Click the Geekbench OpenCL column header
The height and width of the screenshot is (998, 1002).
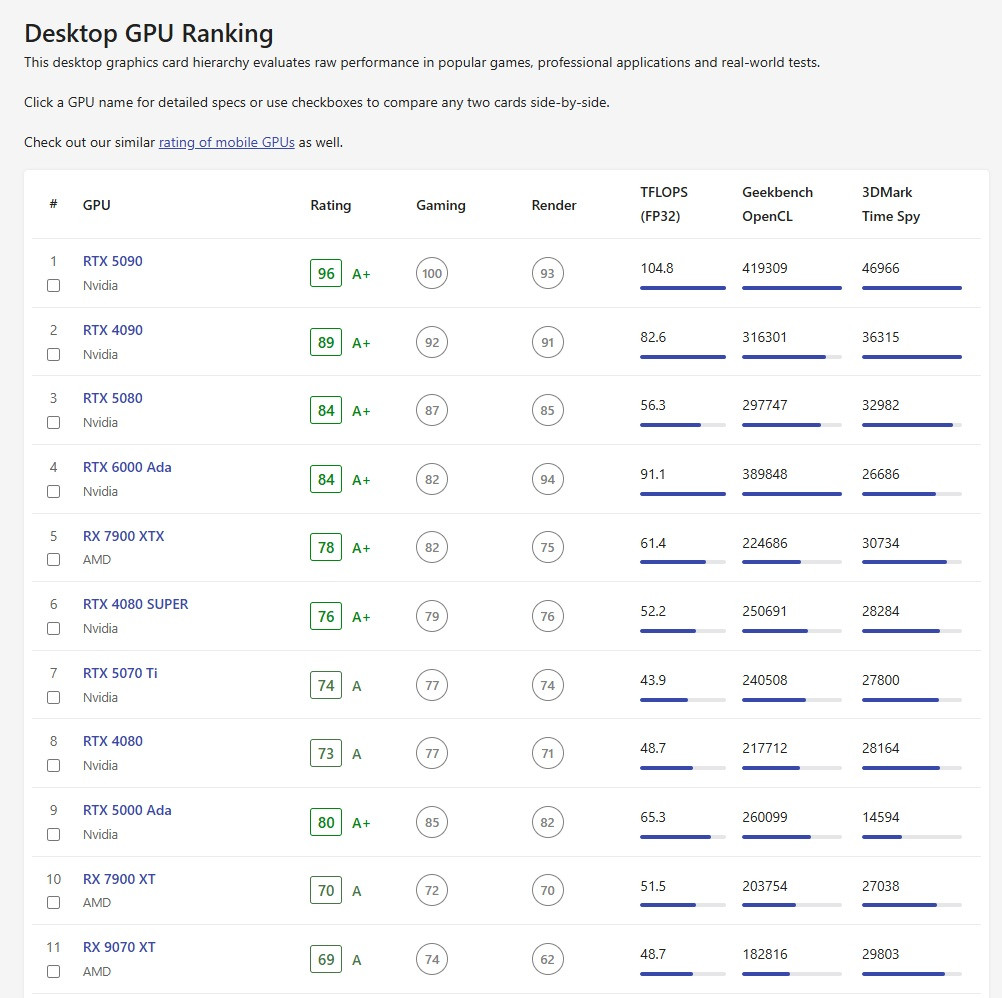tap(777, 204)
